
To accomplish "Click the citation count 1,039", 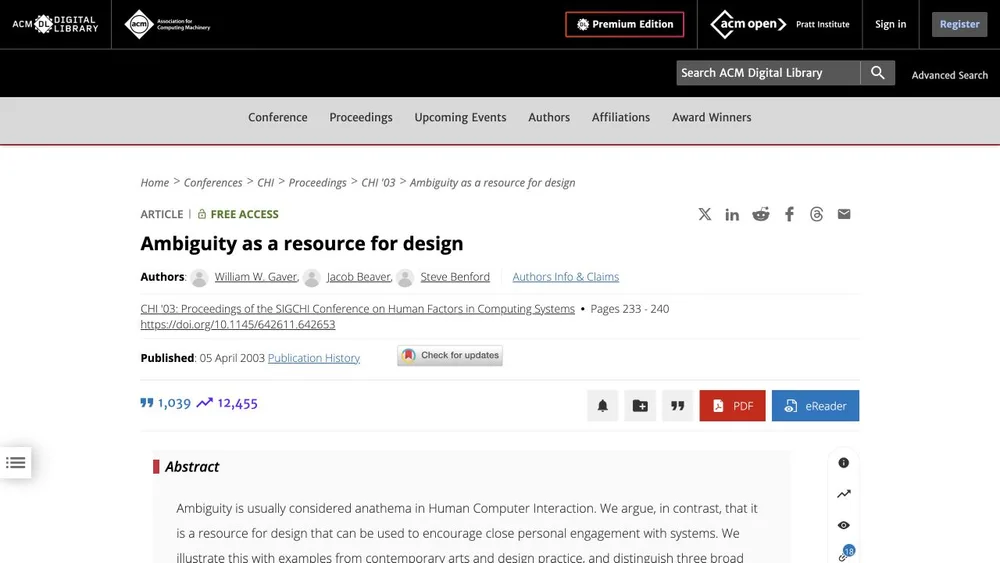I will [x=166, y=404].
